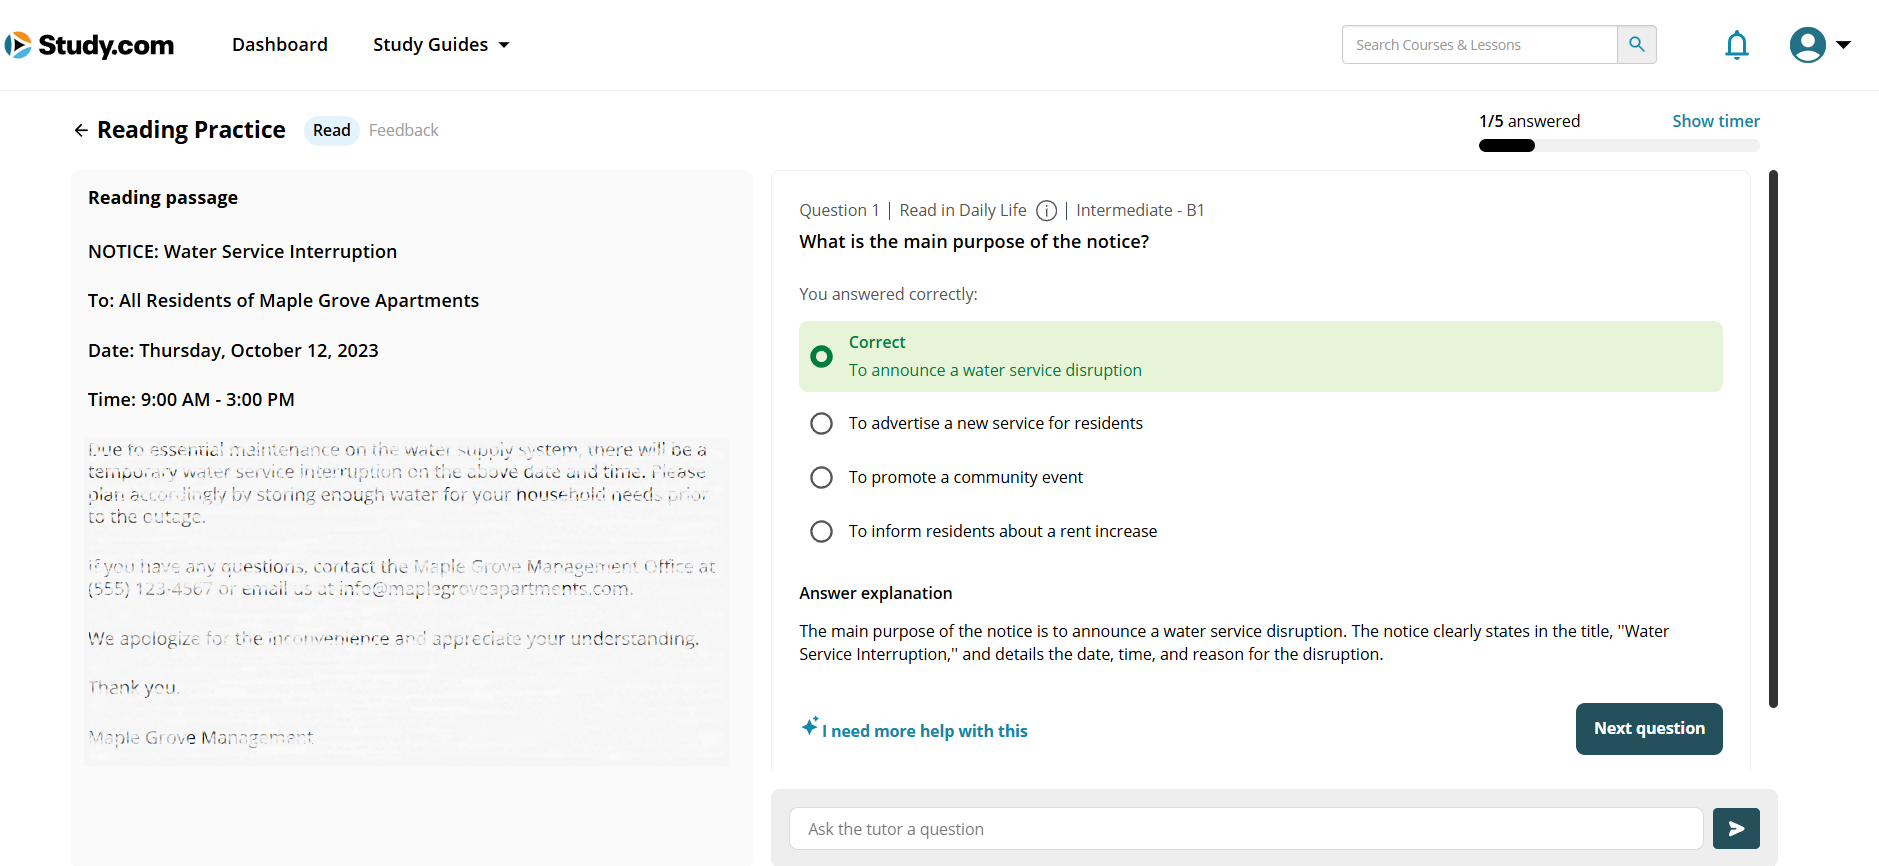Select 'To promote a community event' option
The height and width of the screenshot is (866, 1879).
(x=821, y=477)
